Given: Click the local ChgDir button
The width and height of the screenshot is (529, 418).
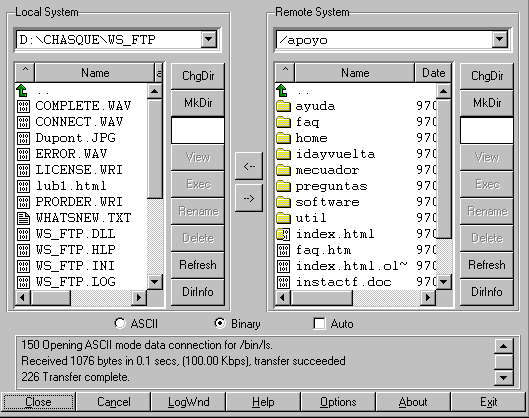Looking at the screenshot, I should tap(198, 76).
